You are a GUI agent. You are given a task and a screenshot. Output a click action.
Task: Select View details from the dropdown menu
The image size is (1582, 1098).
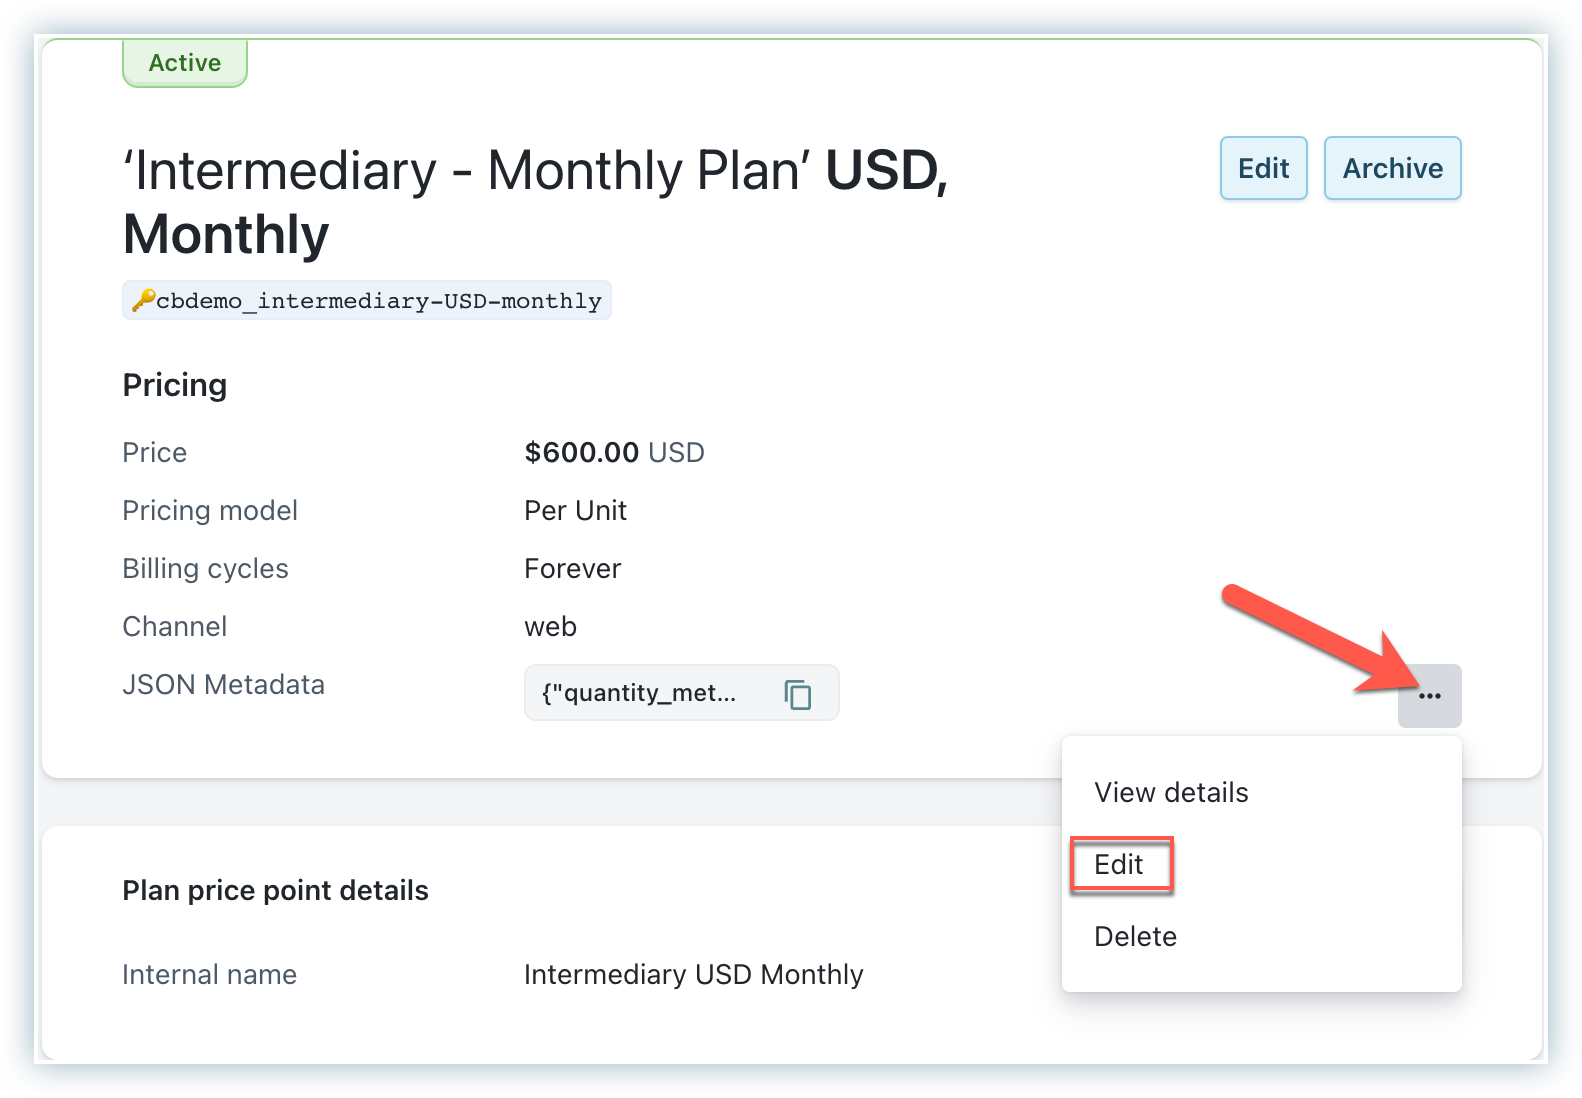[1171, 793]
